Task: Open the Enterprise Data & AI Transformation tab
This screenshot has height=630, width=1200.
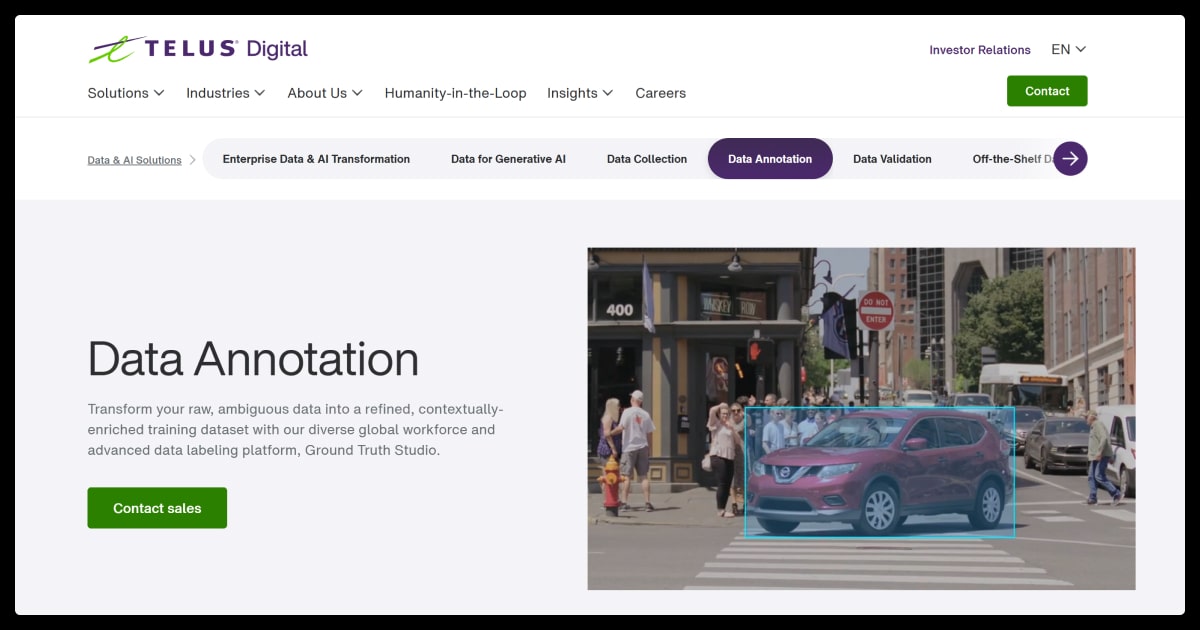Action: tap(316, 158)
